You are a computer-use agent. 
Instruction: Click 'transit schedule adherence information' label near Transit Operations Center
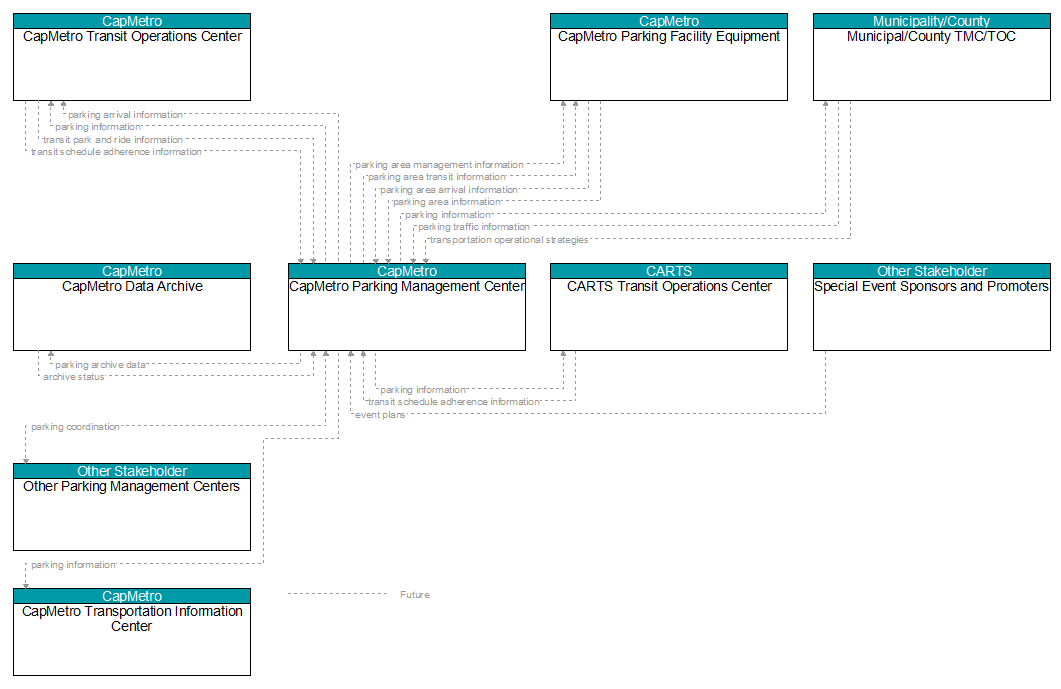pos(116,152)
